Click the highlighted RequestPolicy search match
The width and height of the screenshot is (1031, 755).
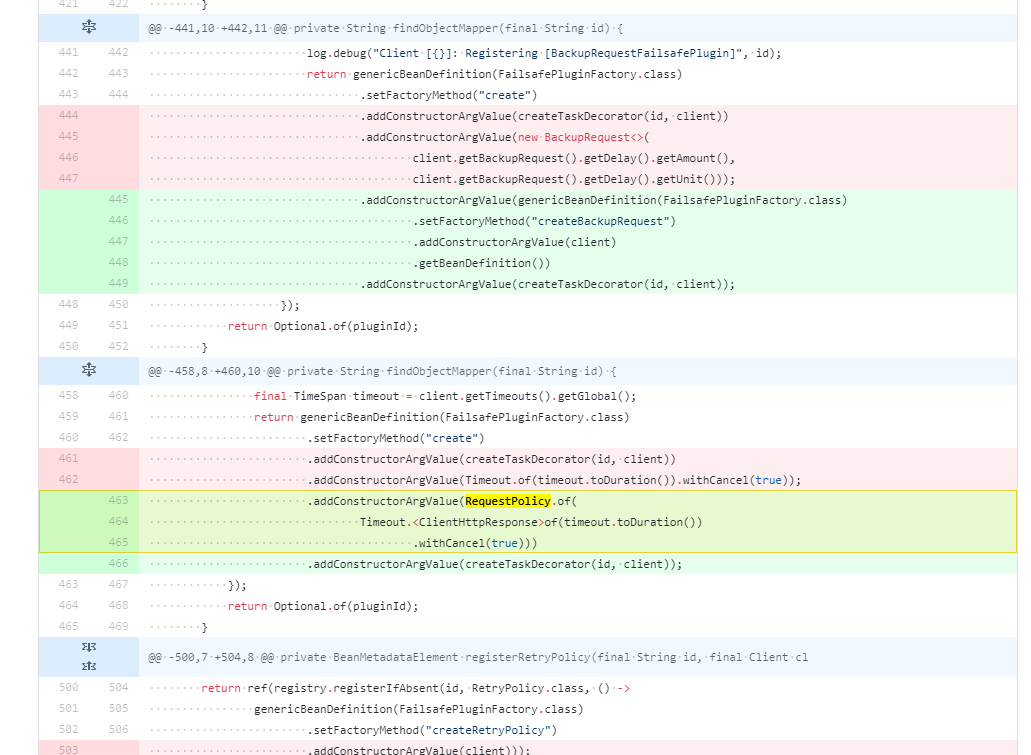click(507, 501)
